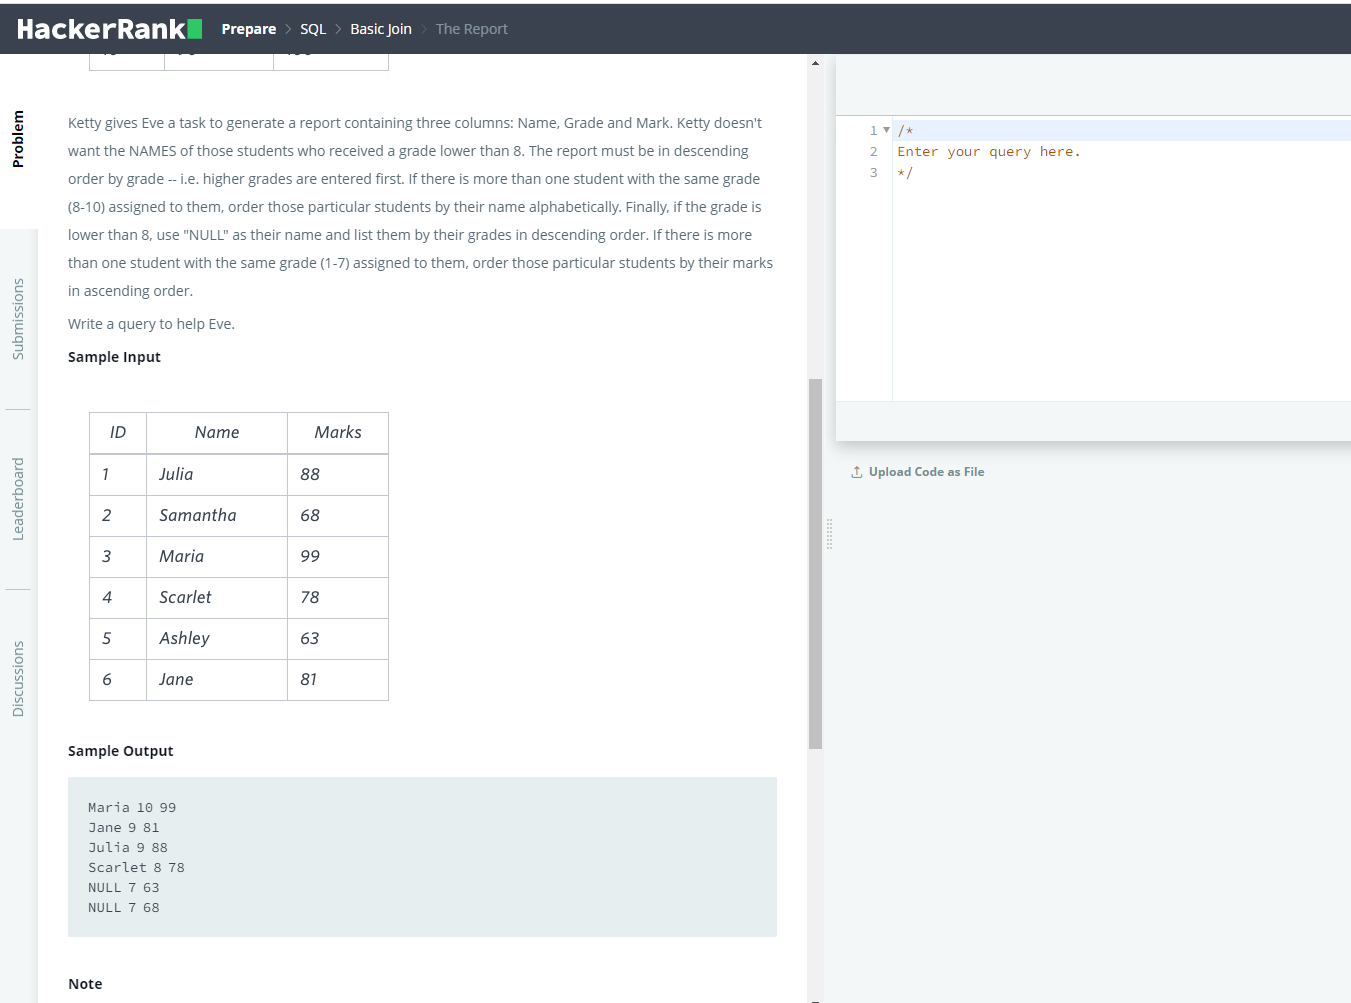This screenshot has width=1351, height=1003.
Task: Click the problem pane scrollbar thumb
Action: tap(815, 564)
